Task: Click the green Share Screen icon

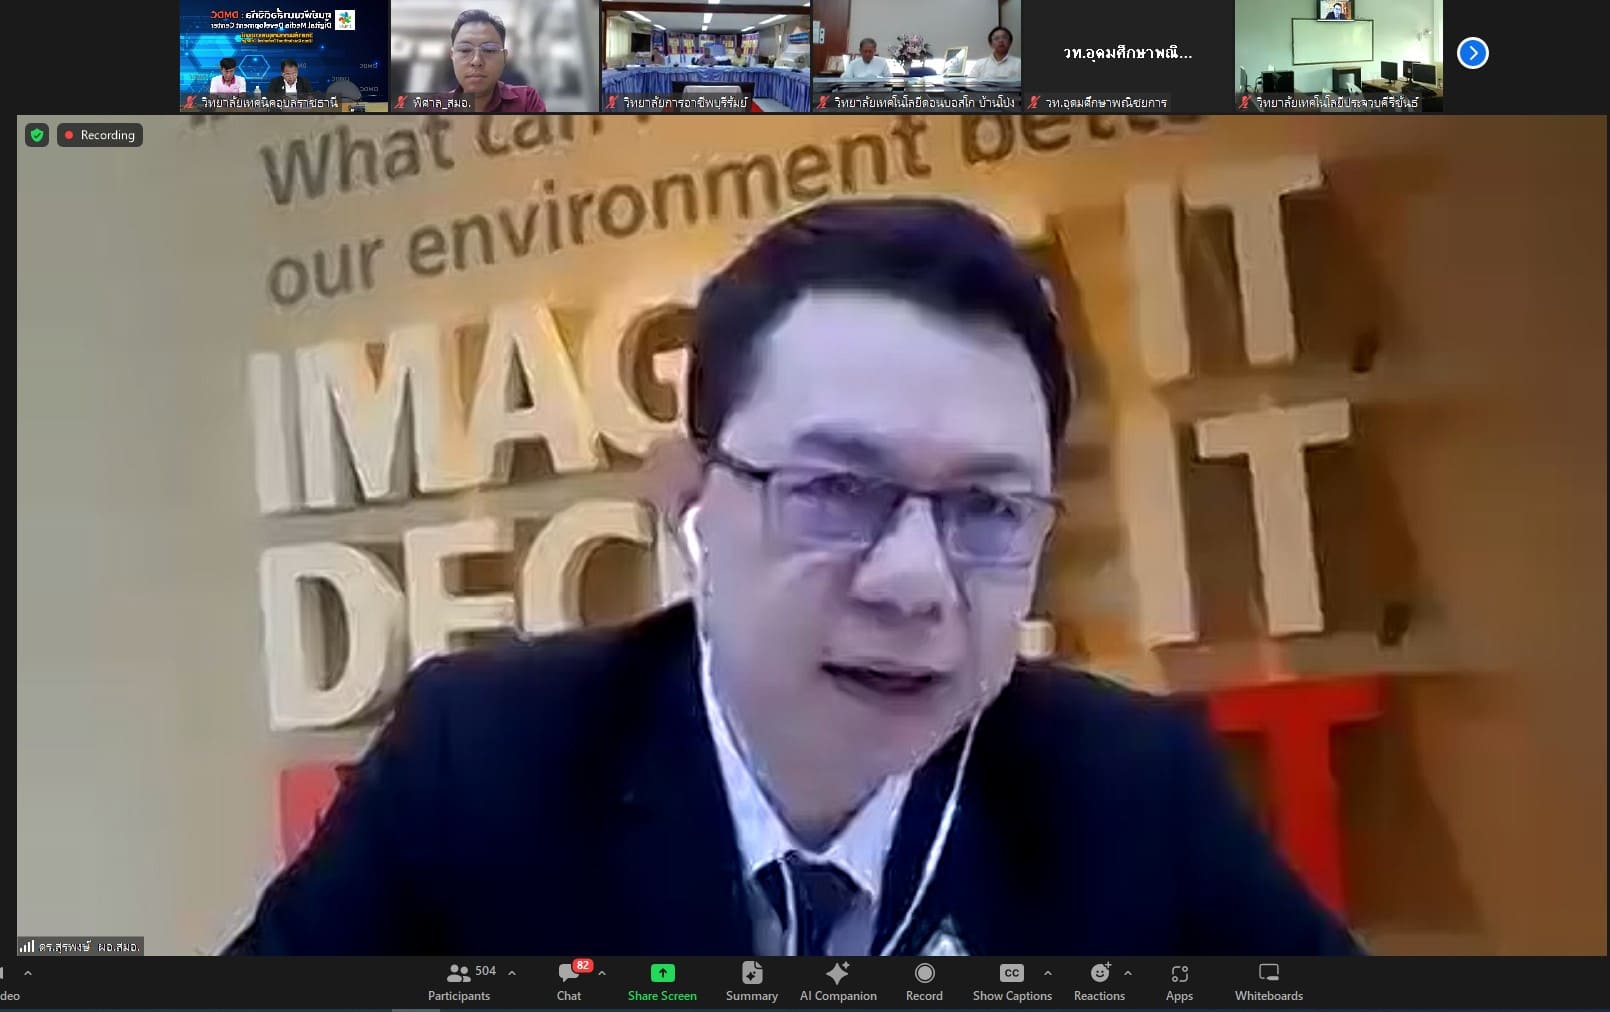Action: pyautogui.click(x=662, y=973)
